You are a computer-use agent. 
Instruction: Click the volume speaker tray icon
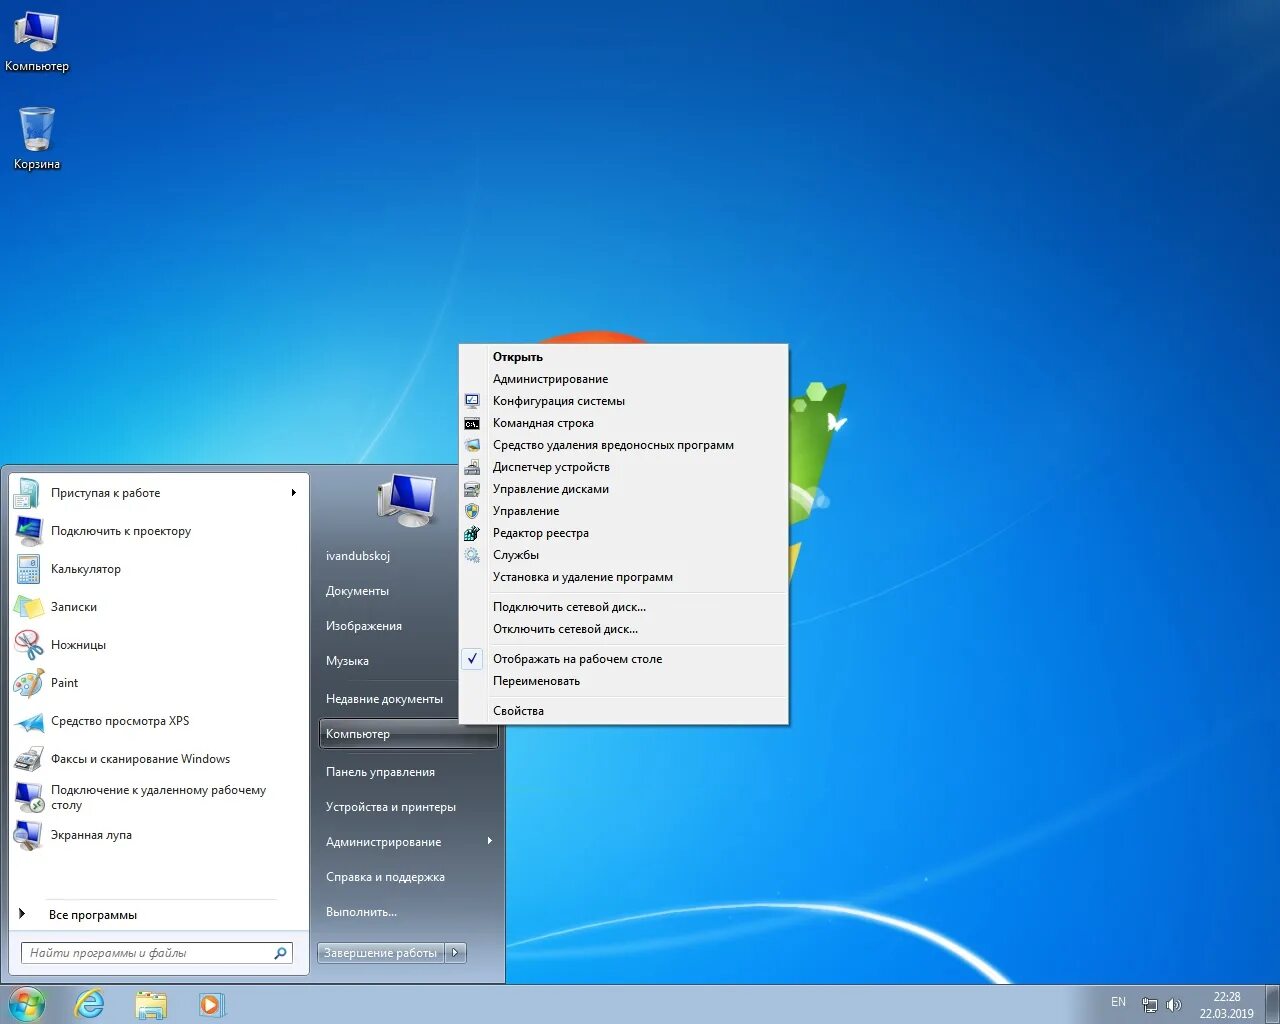1174,1005
